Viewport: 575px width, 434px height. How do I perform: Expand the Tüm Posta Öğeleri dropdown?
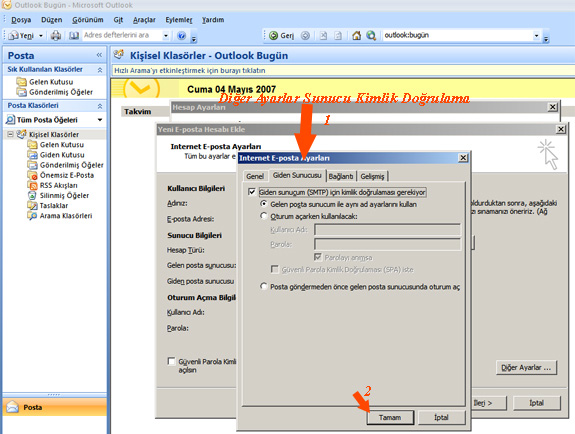point(100,120)
